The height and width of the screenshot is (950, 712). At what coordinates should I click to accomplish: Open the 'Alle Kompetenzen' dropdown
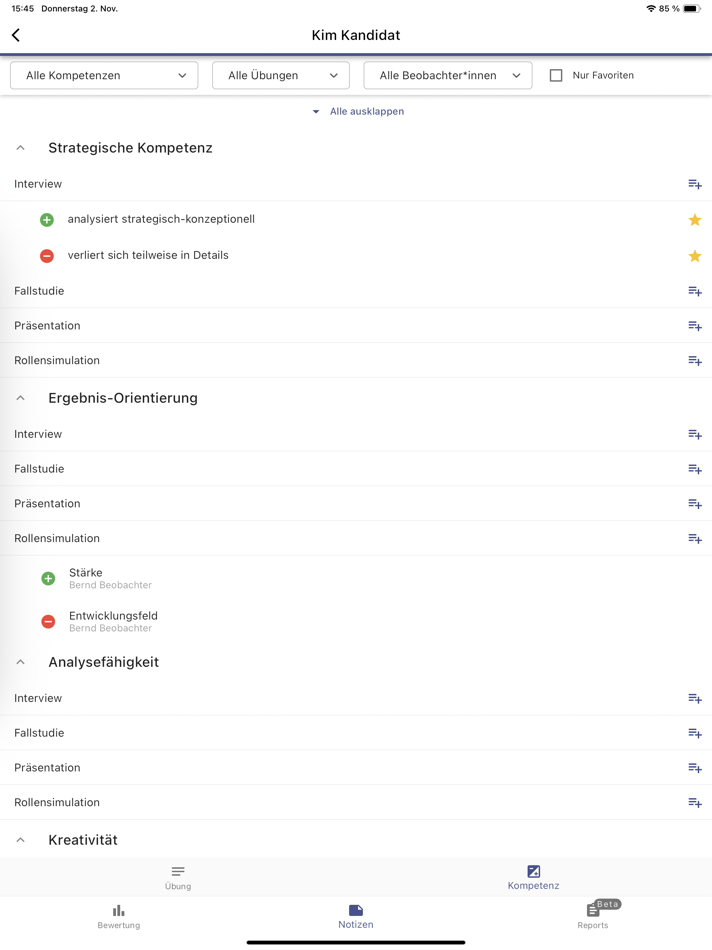(103, 75)
